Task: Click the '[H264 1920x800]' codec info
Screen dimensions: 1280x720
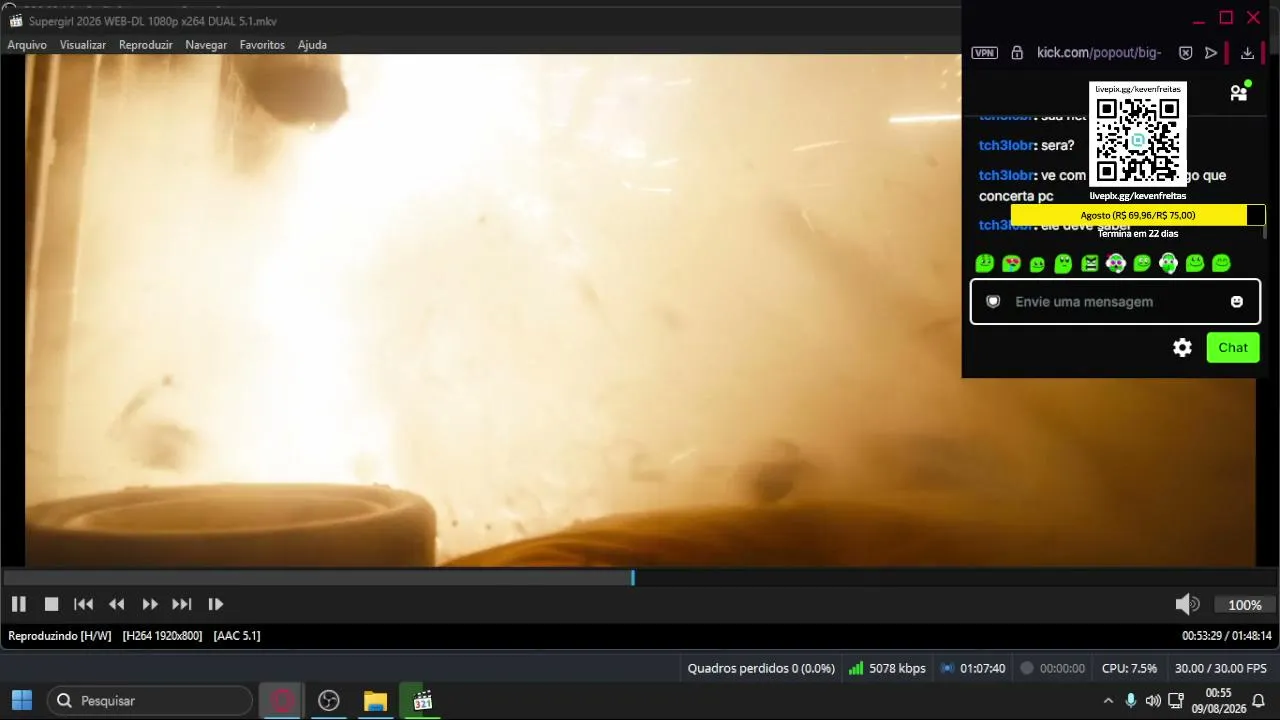Action: click(x=162, y=636)
